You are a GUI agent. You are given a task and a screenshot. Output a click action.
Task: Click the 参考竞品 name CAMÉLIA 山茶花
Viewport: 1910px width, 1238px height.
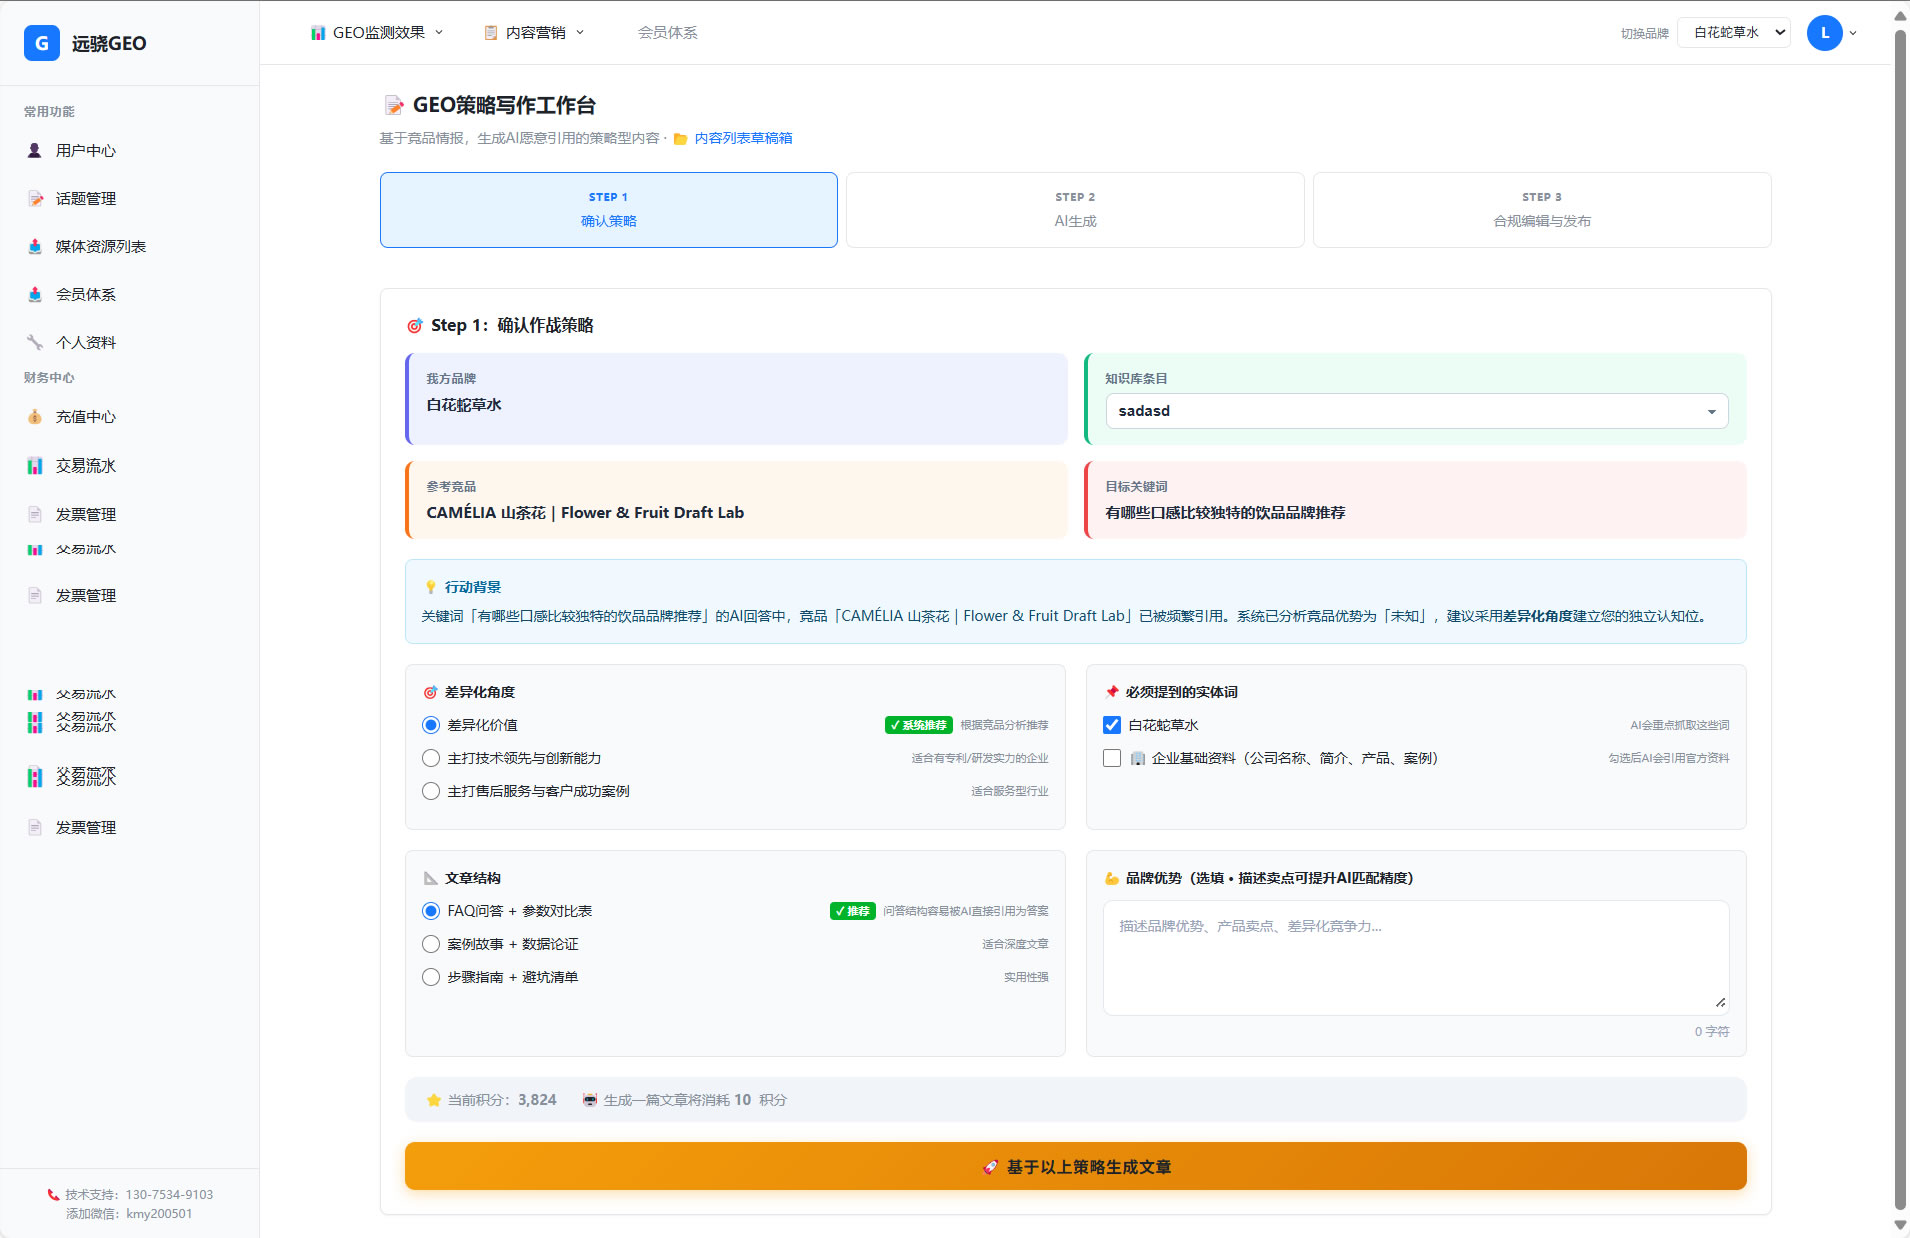click(585, 513)
